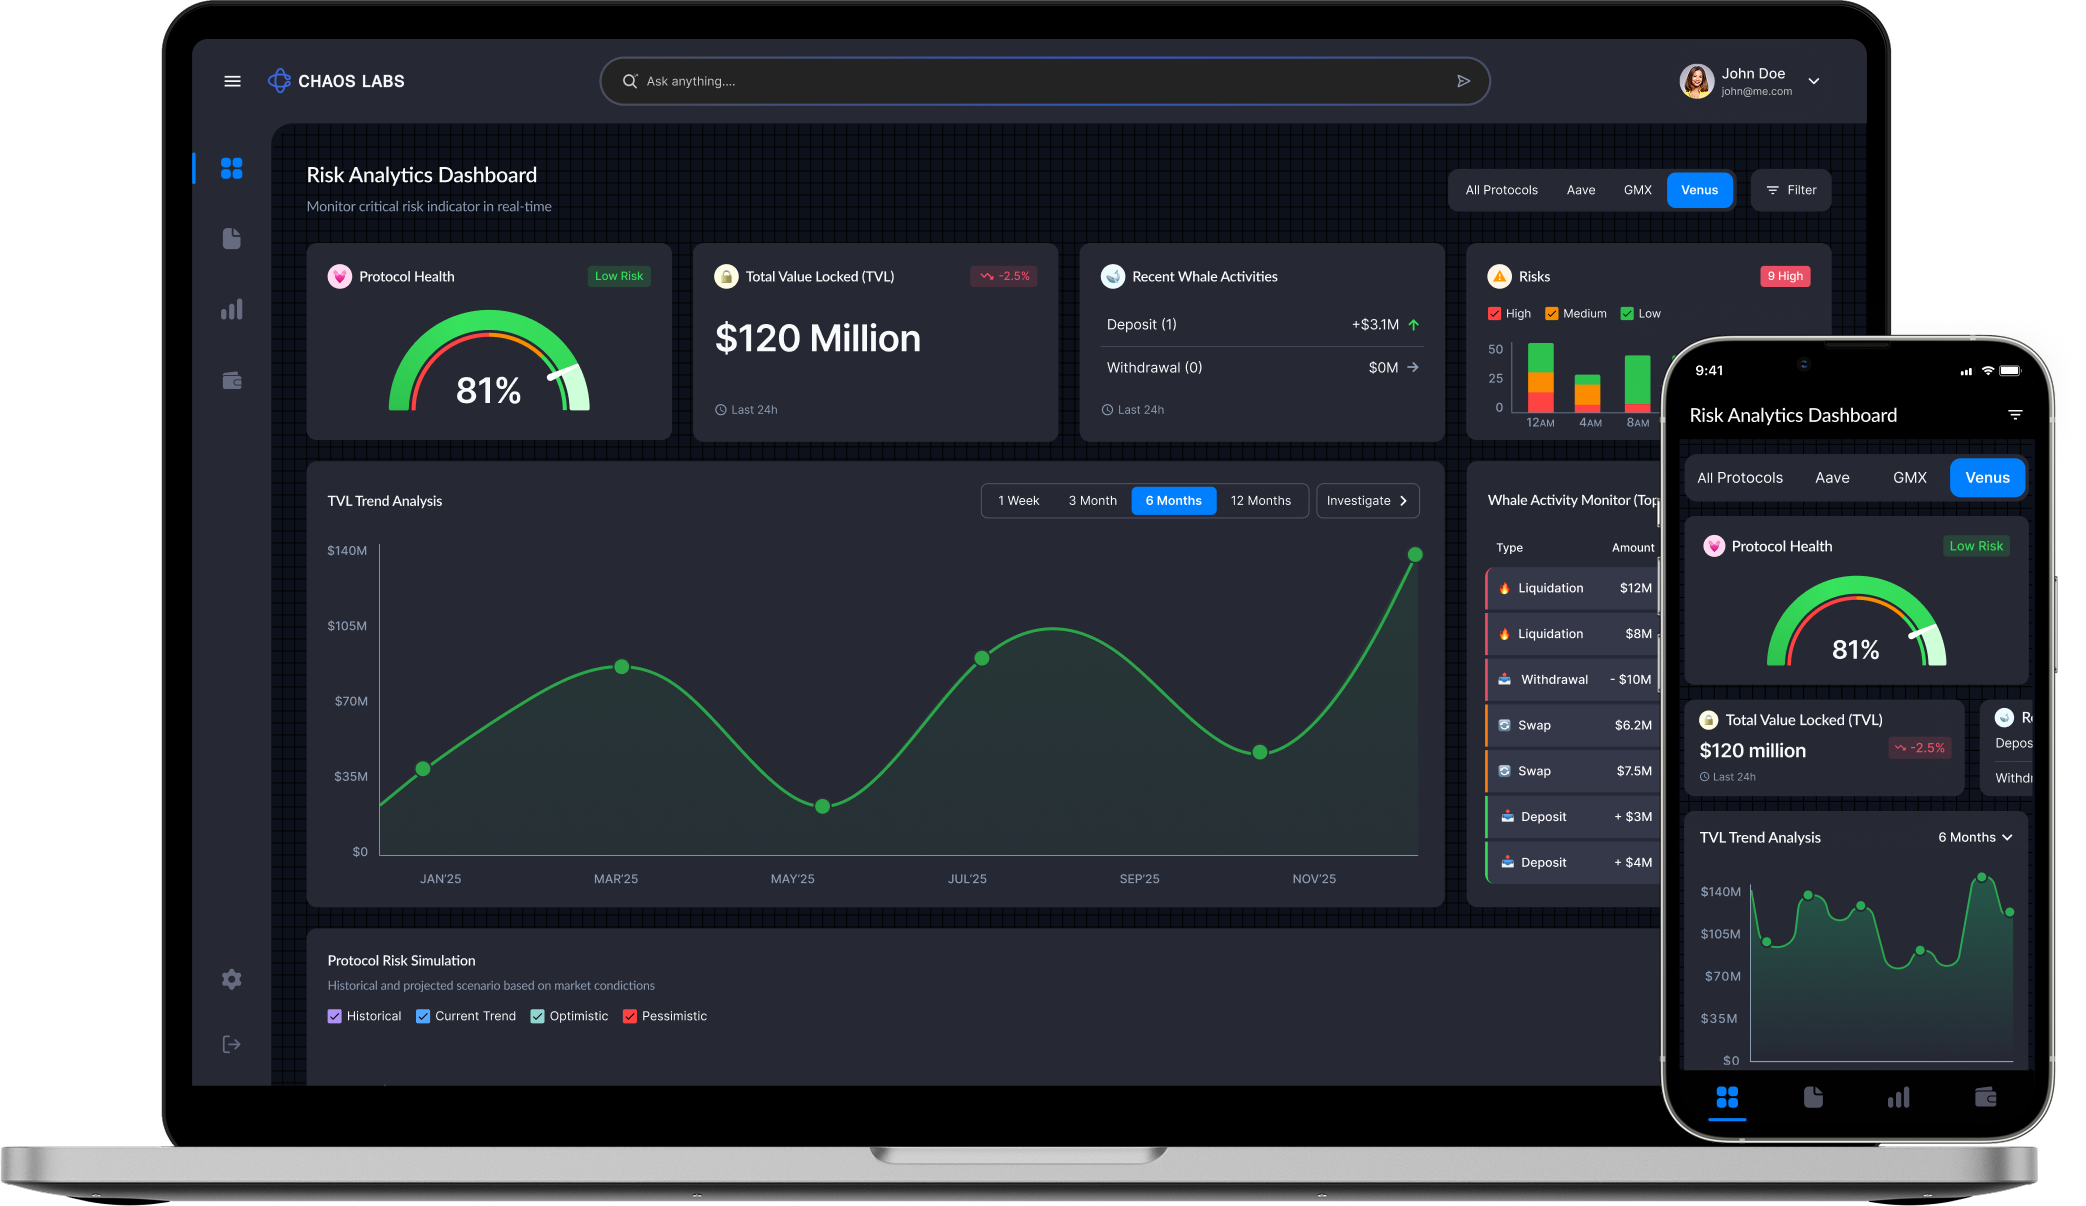Expand the John Doe account dropdown chevron
This screenshot has height=1206, width=2086.
pos(1814,81)
